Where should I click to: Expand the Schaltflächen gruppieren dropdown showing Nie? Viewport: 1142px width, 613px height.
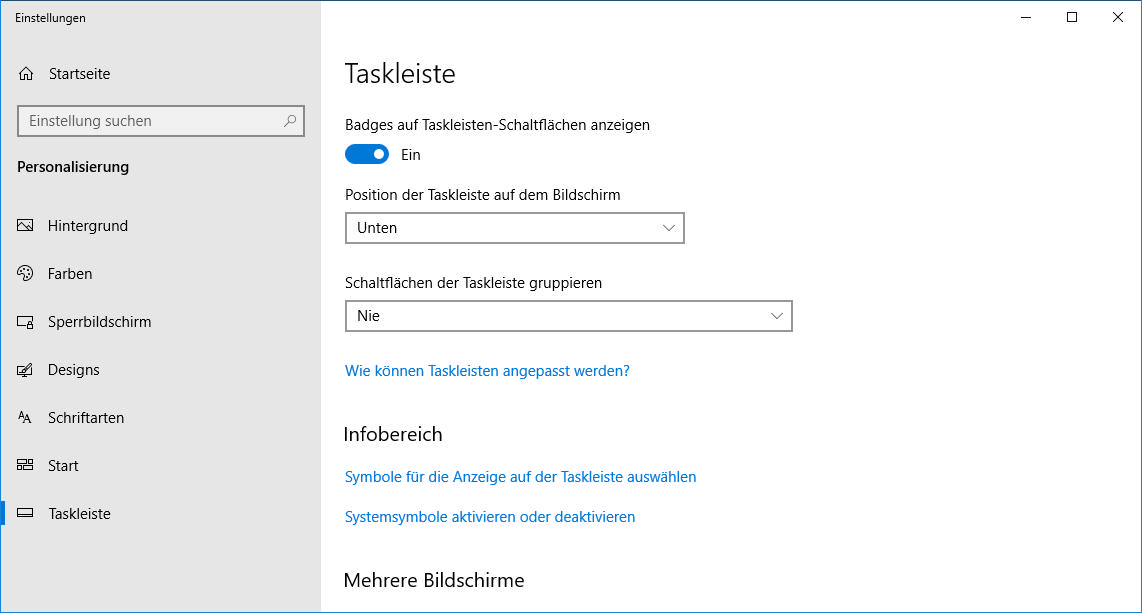pos(568,316)
